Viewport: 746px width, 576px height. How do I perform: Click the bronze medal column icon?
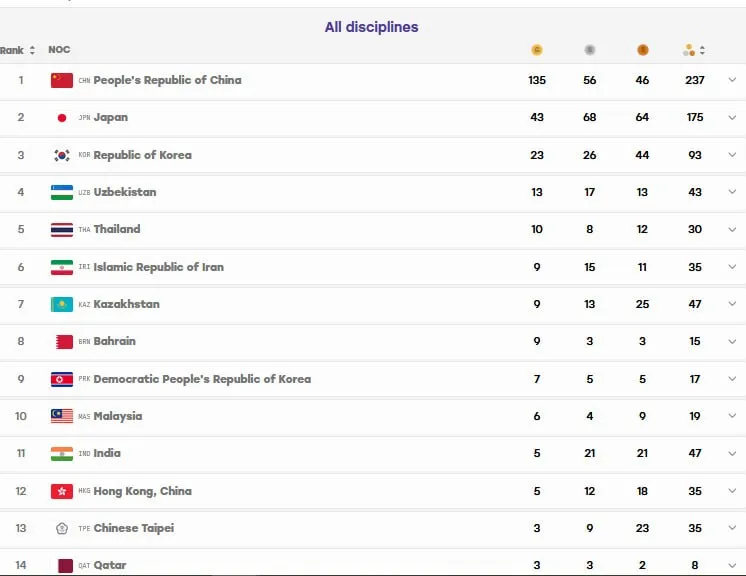(x=642, y=50)
